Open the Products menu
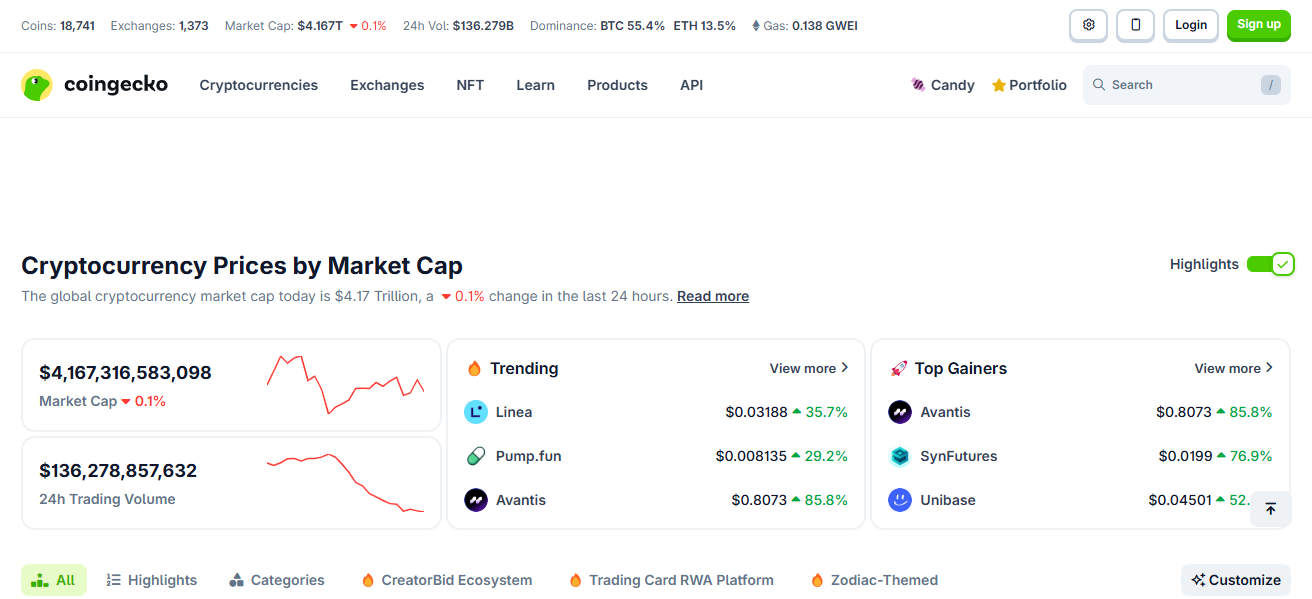The width and height of the screenshot is (1312, 599). click(617, 85)
